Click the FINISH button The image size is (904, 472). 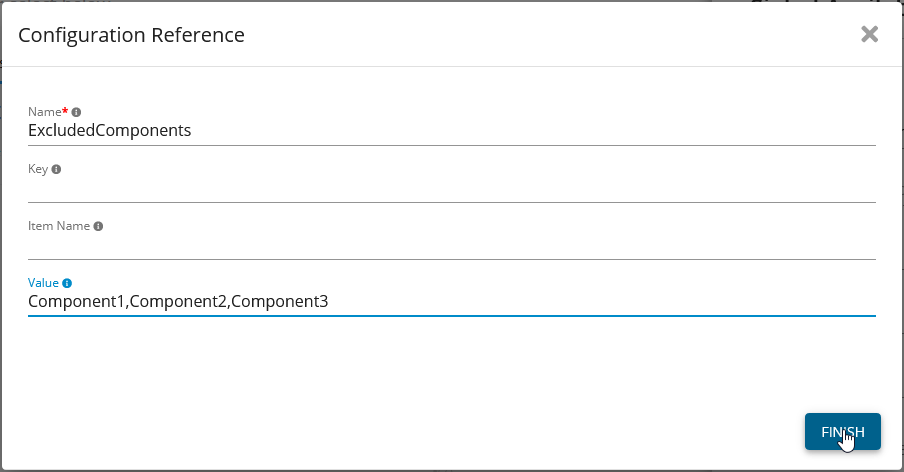pos(842,431)
